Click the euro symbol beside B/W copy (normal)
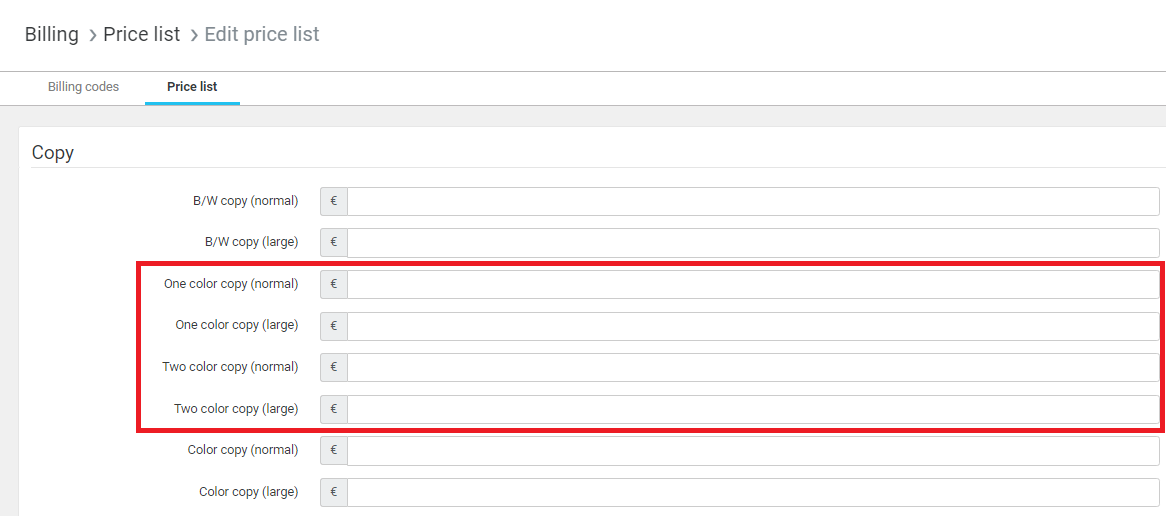 [x=334, y=201]
